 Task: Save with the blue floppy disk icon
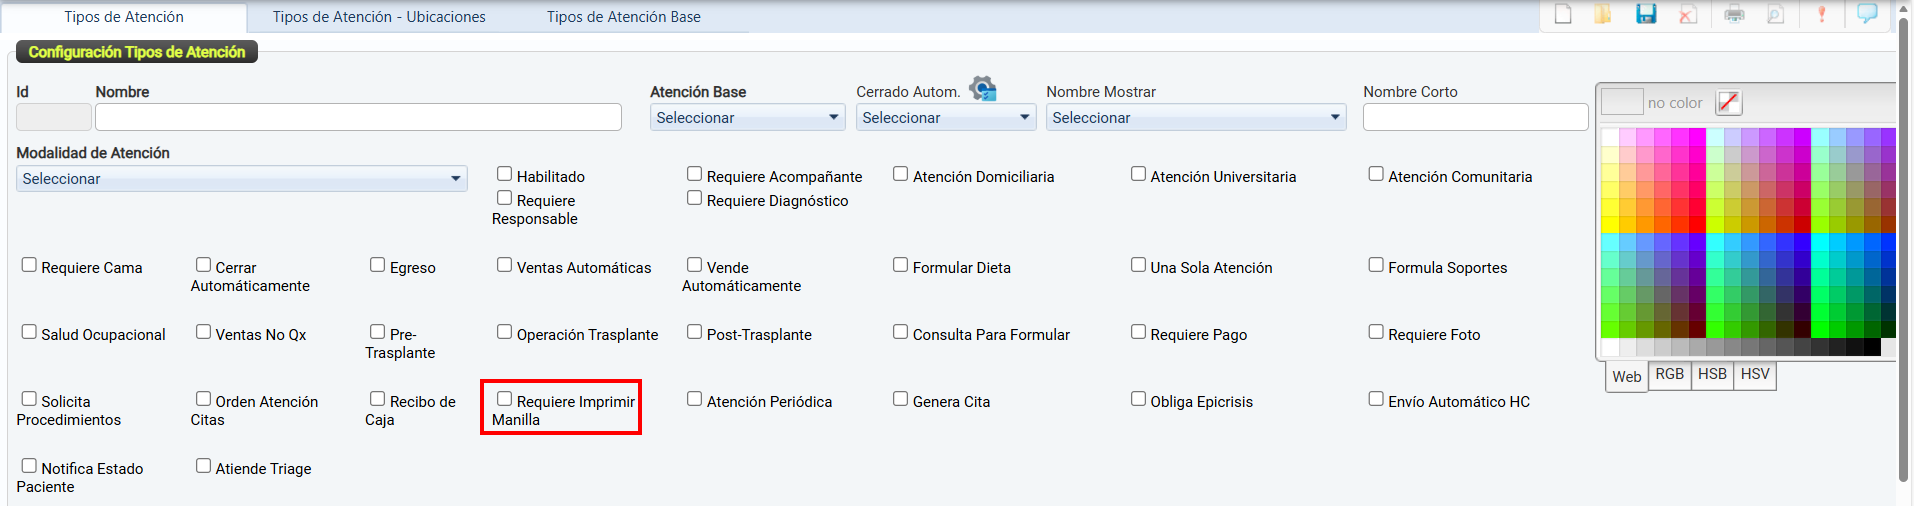1646,14
